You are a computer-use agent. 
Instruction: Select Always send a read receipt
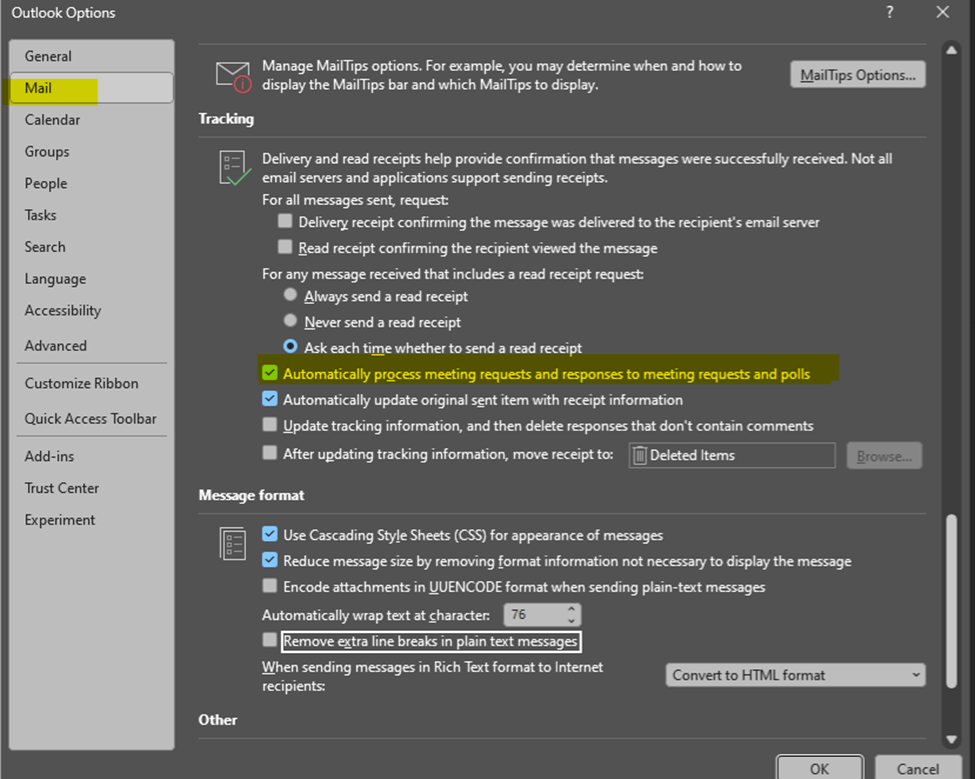[x=290, y=295]
